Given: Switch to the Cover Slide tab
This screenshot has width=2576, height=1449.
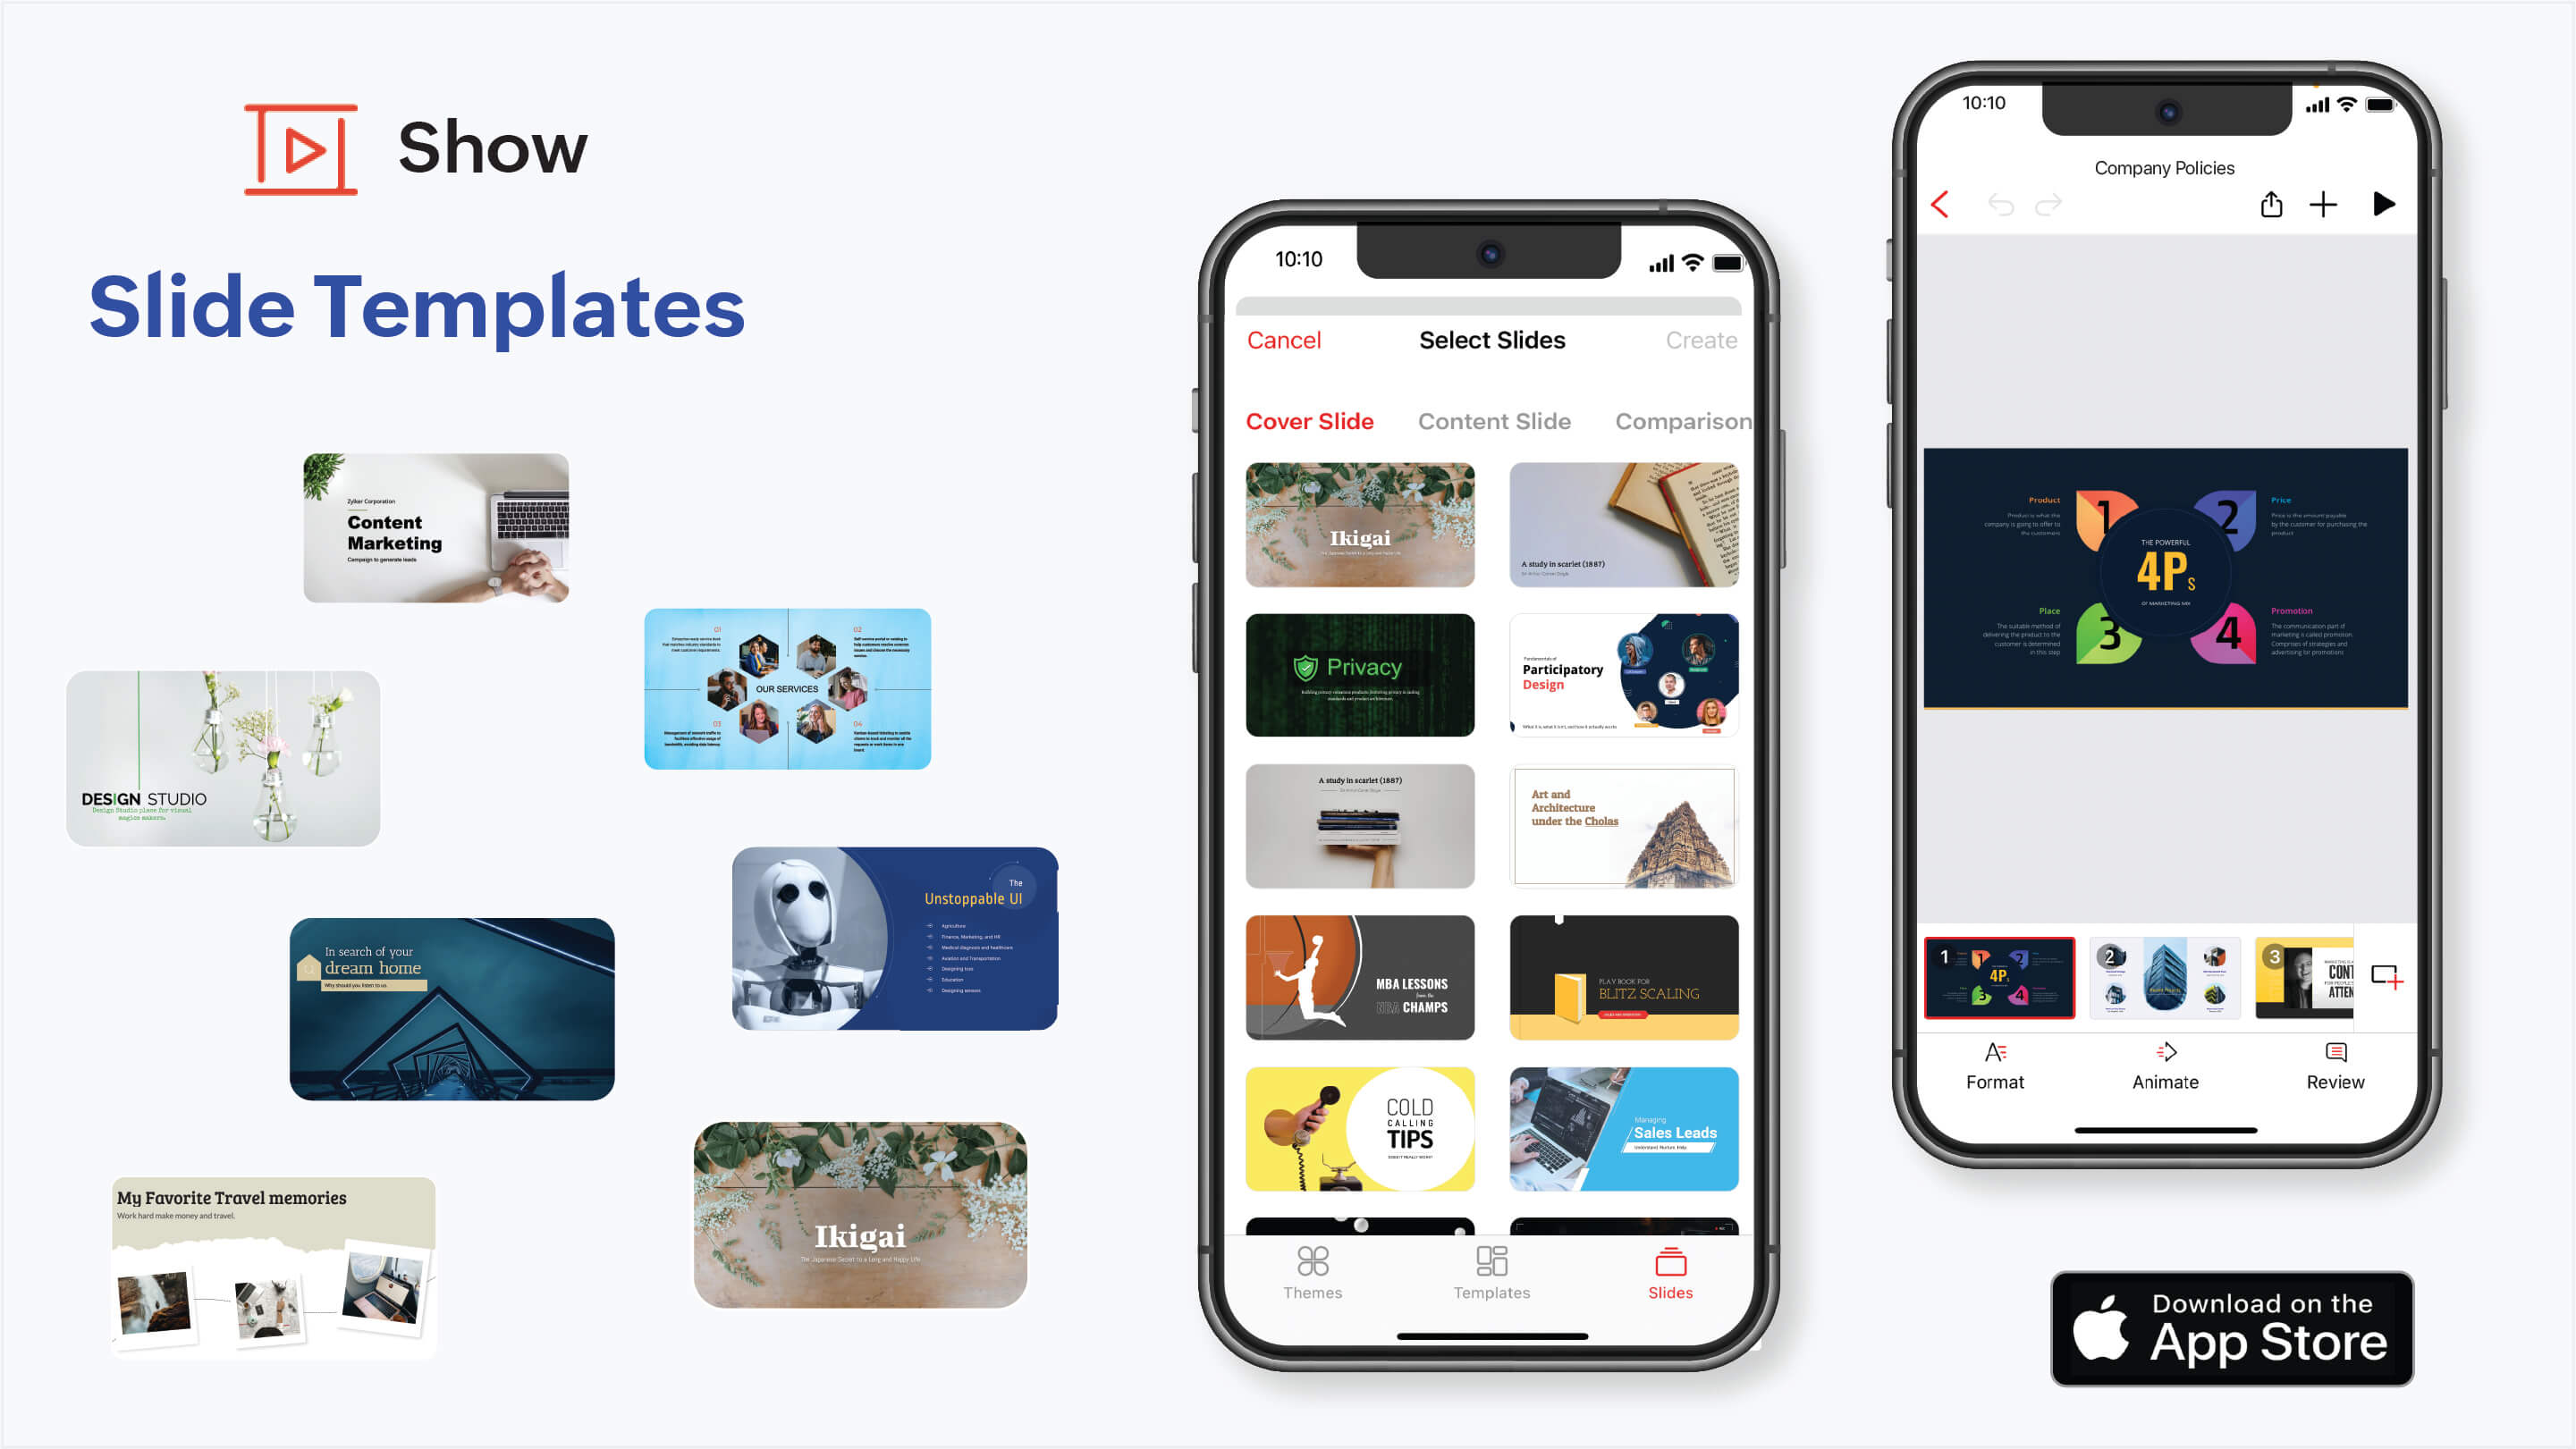Looking at the screenshot, I should point(1309,421).
